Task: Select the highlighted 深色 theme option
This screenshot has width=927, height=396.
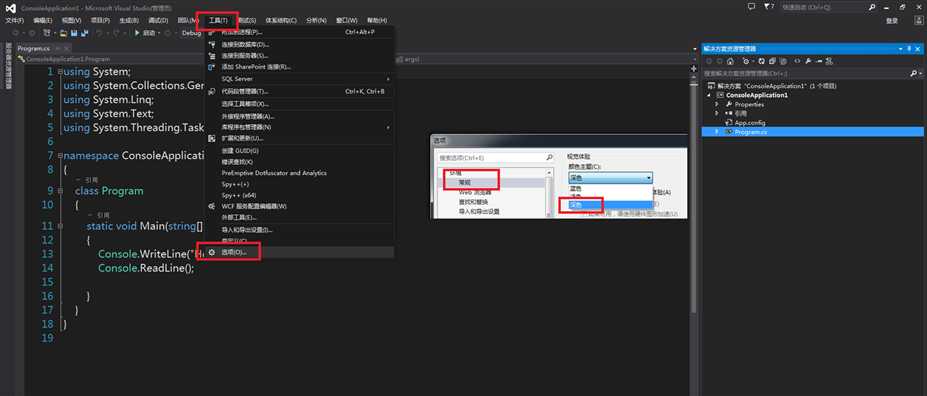Action: pos(611,205)
